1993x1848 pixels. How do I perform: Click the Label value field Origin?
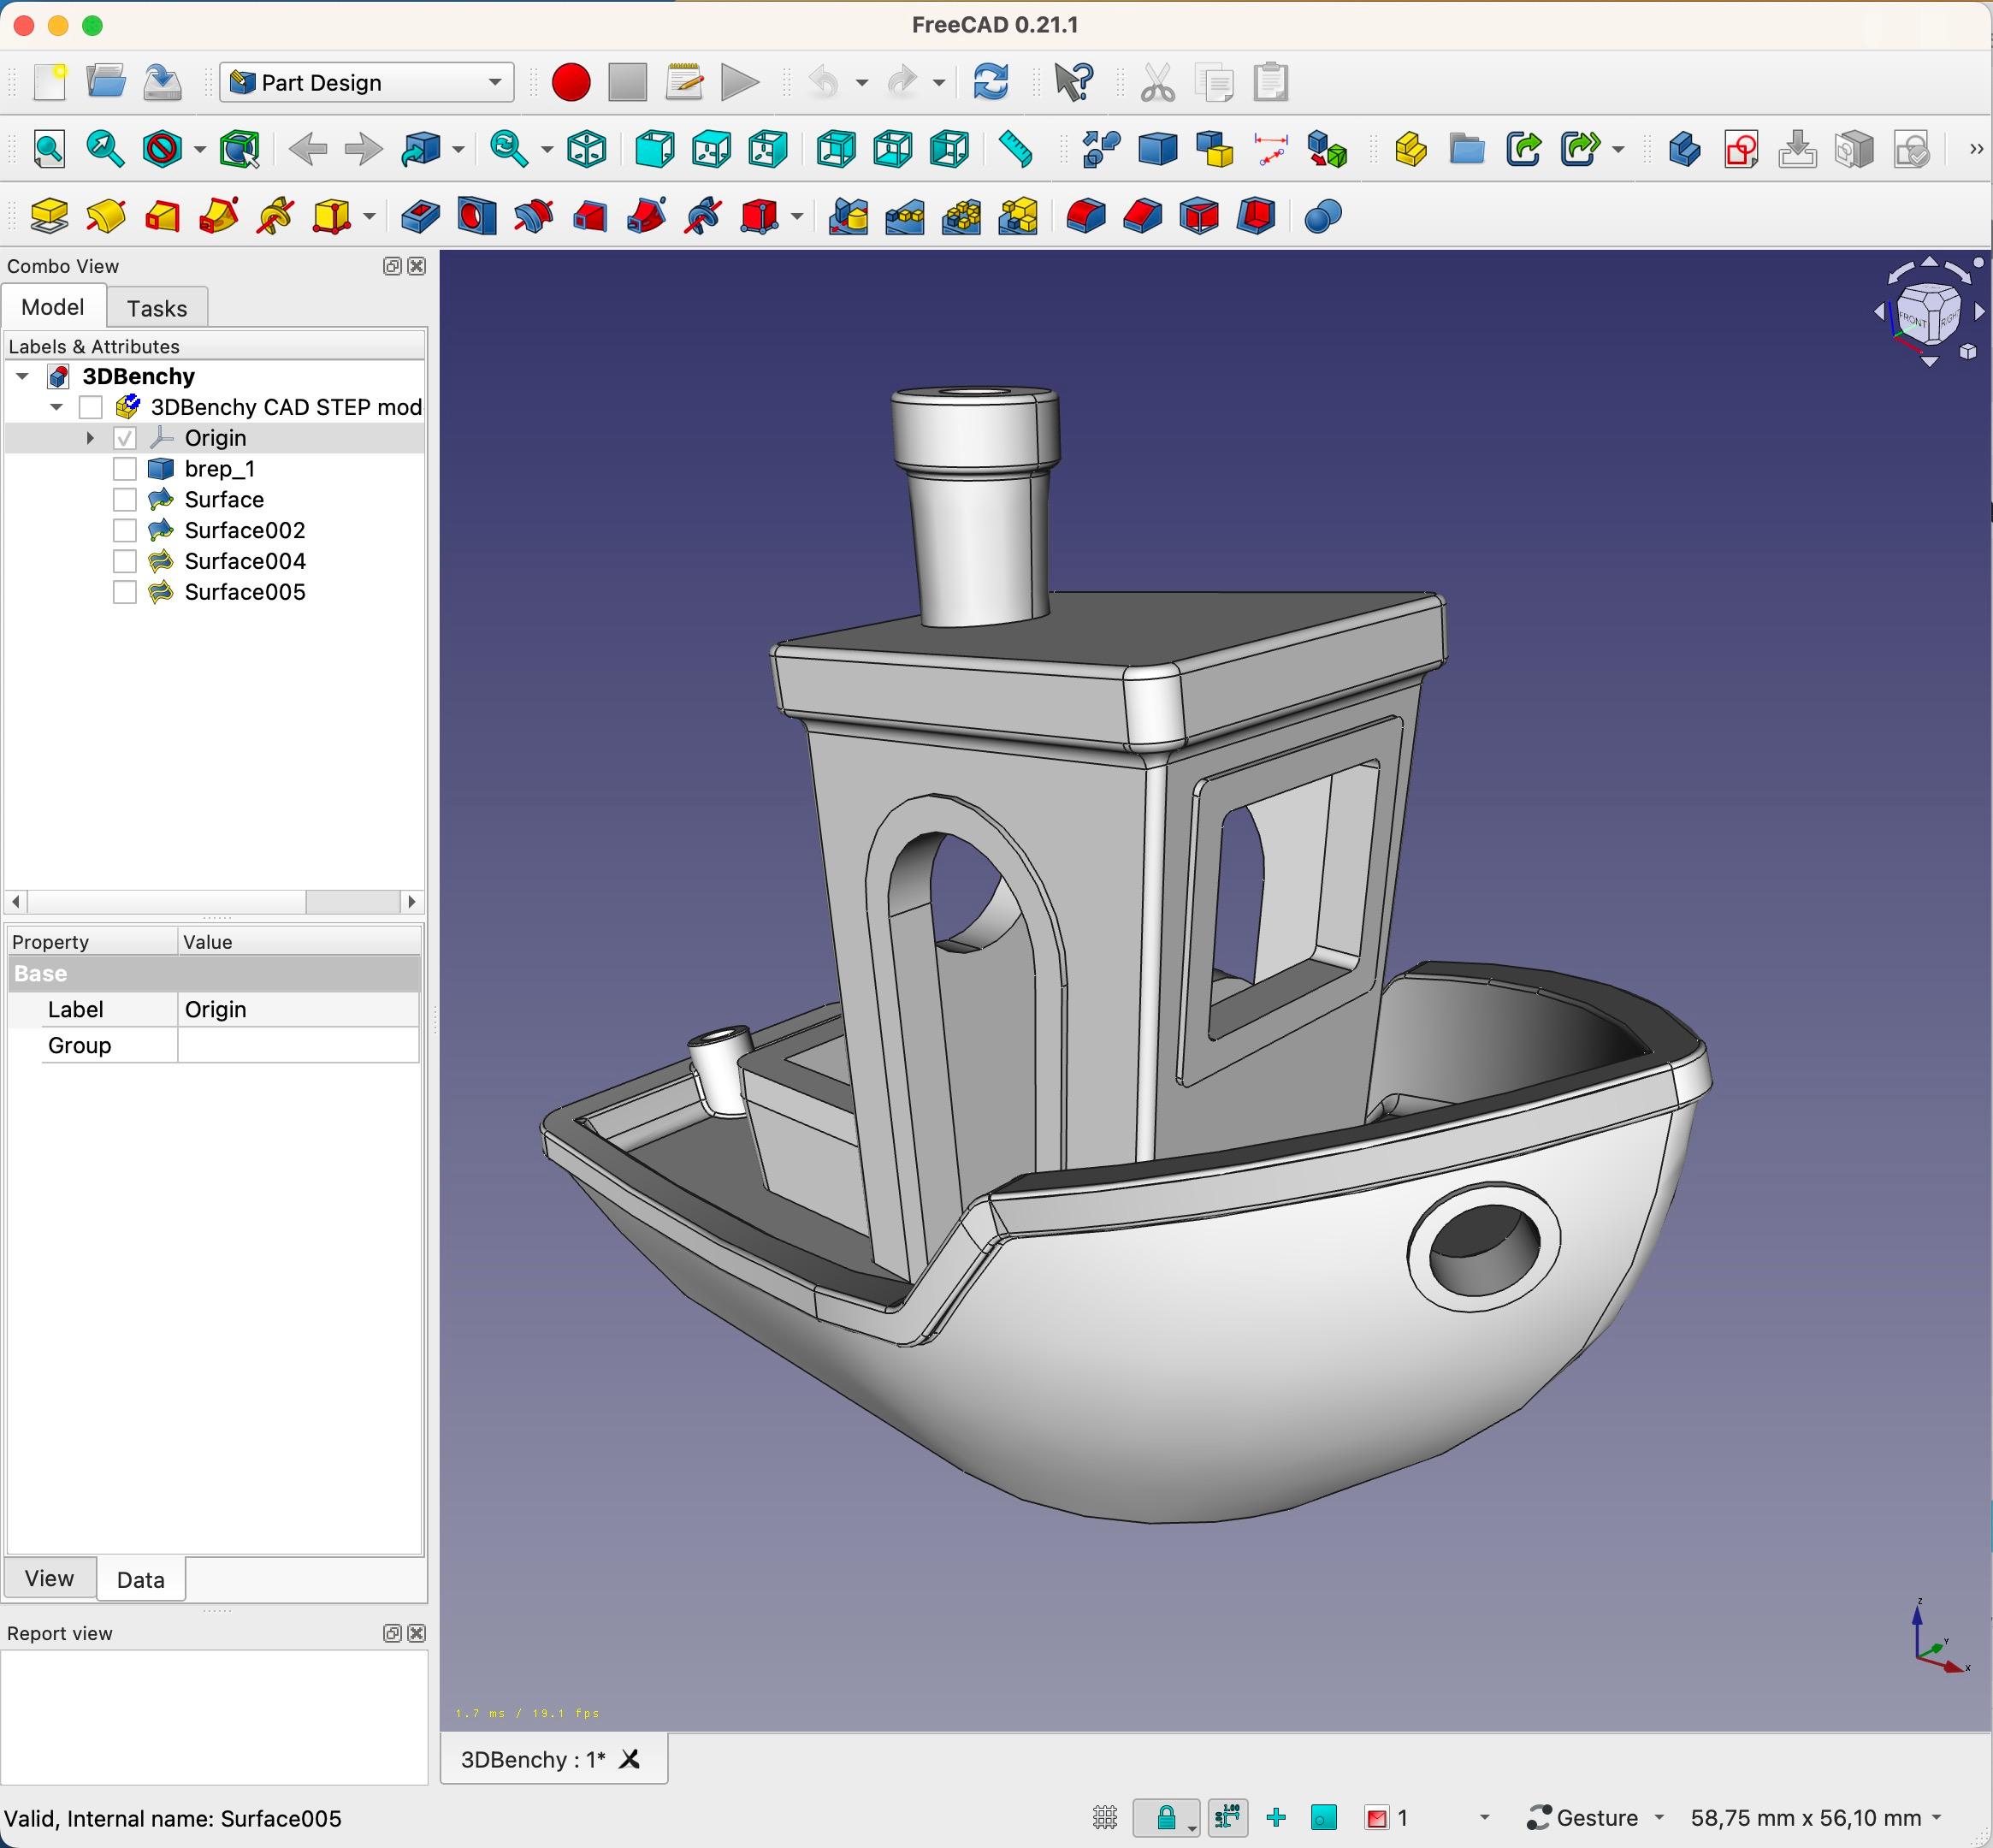[298, 1009]
